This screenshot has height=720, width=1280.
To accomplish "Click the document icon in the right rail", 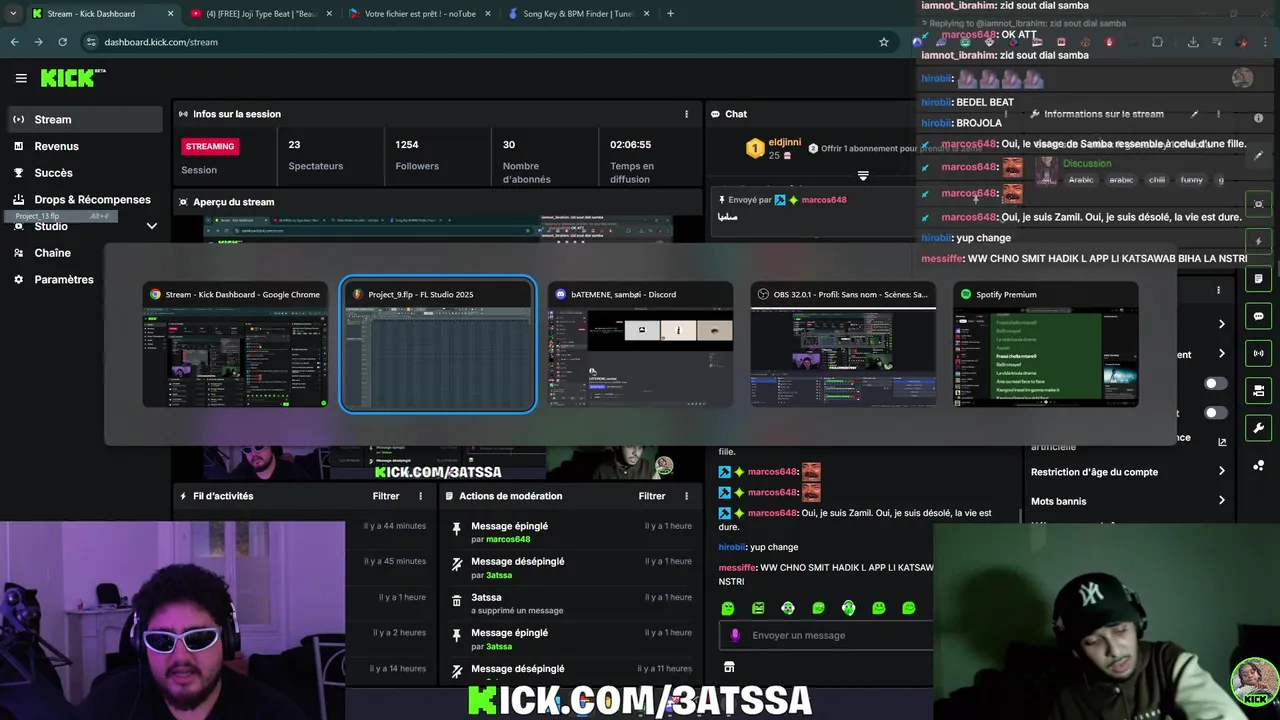I will (x=1259, y=278).
